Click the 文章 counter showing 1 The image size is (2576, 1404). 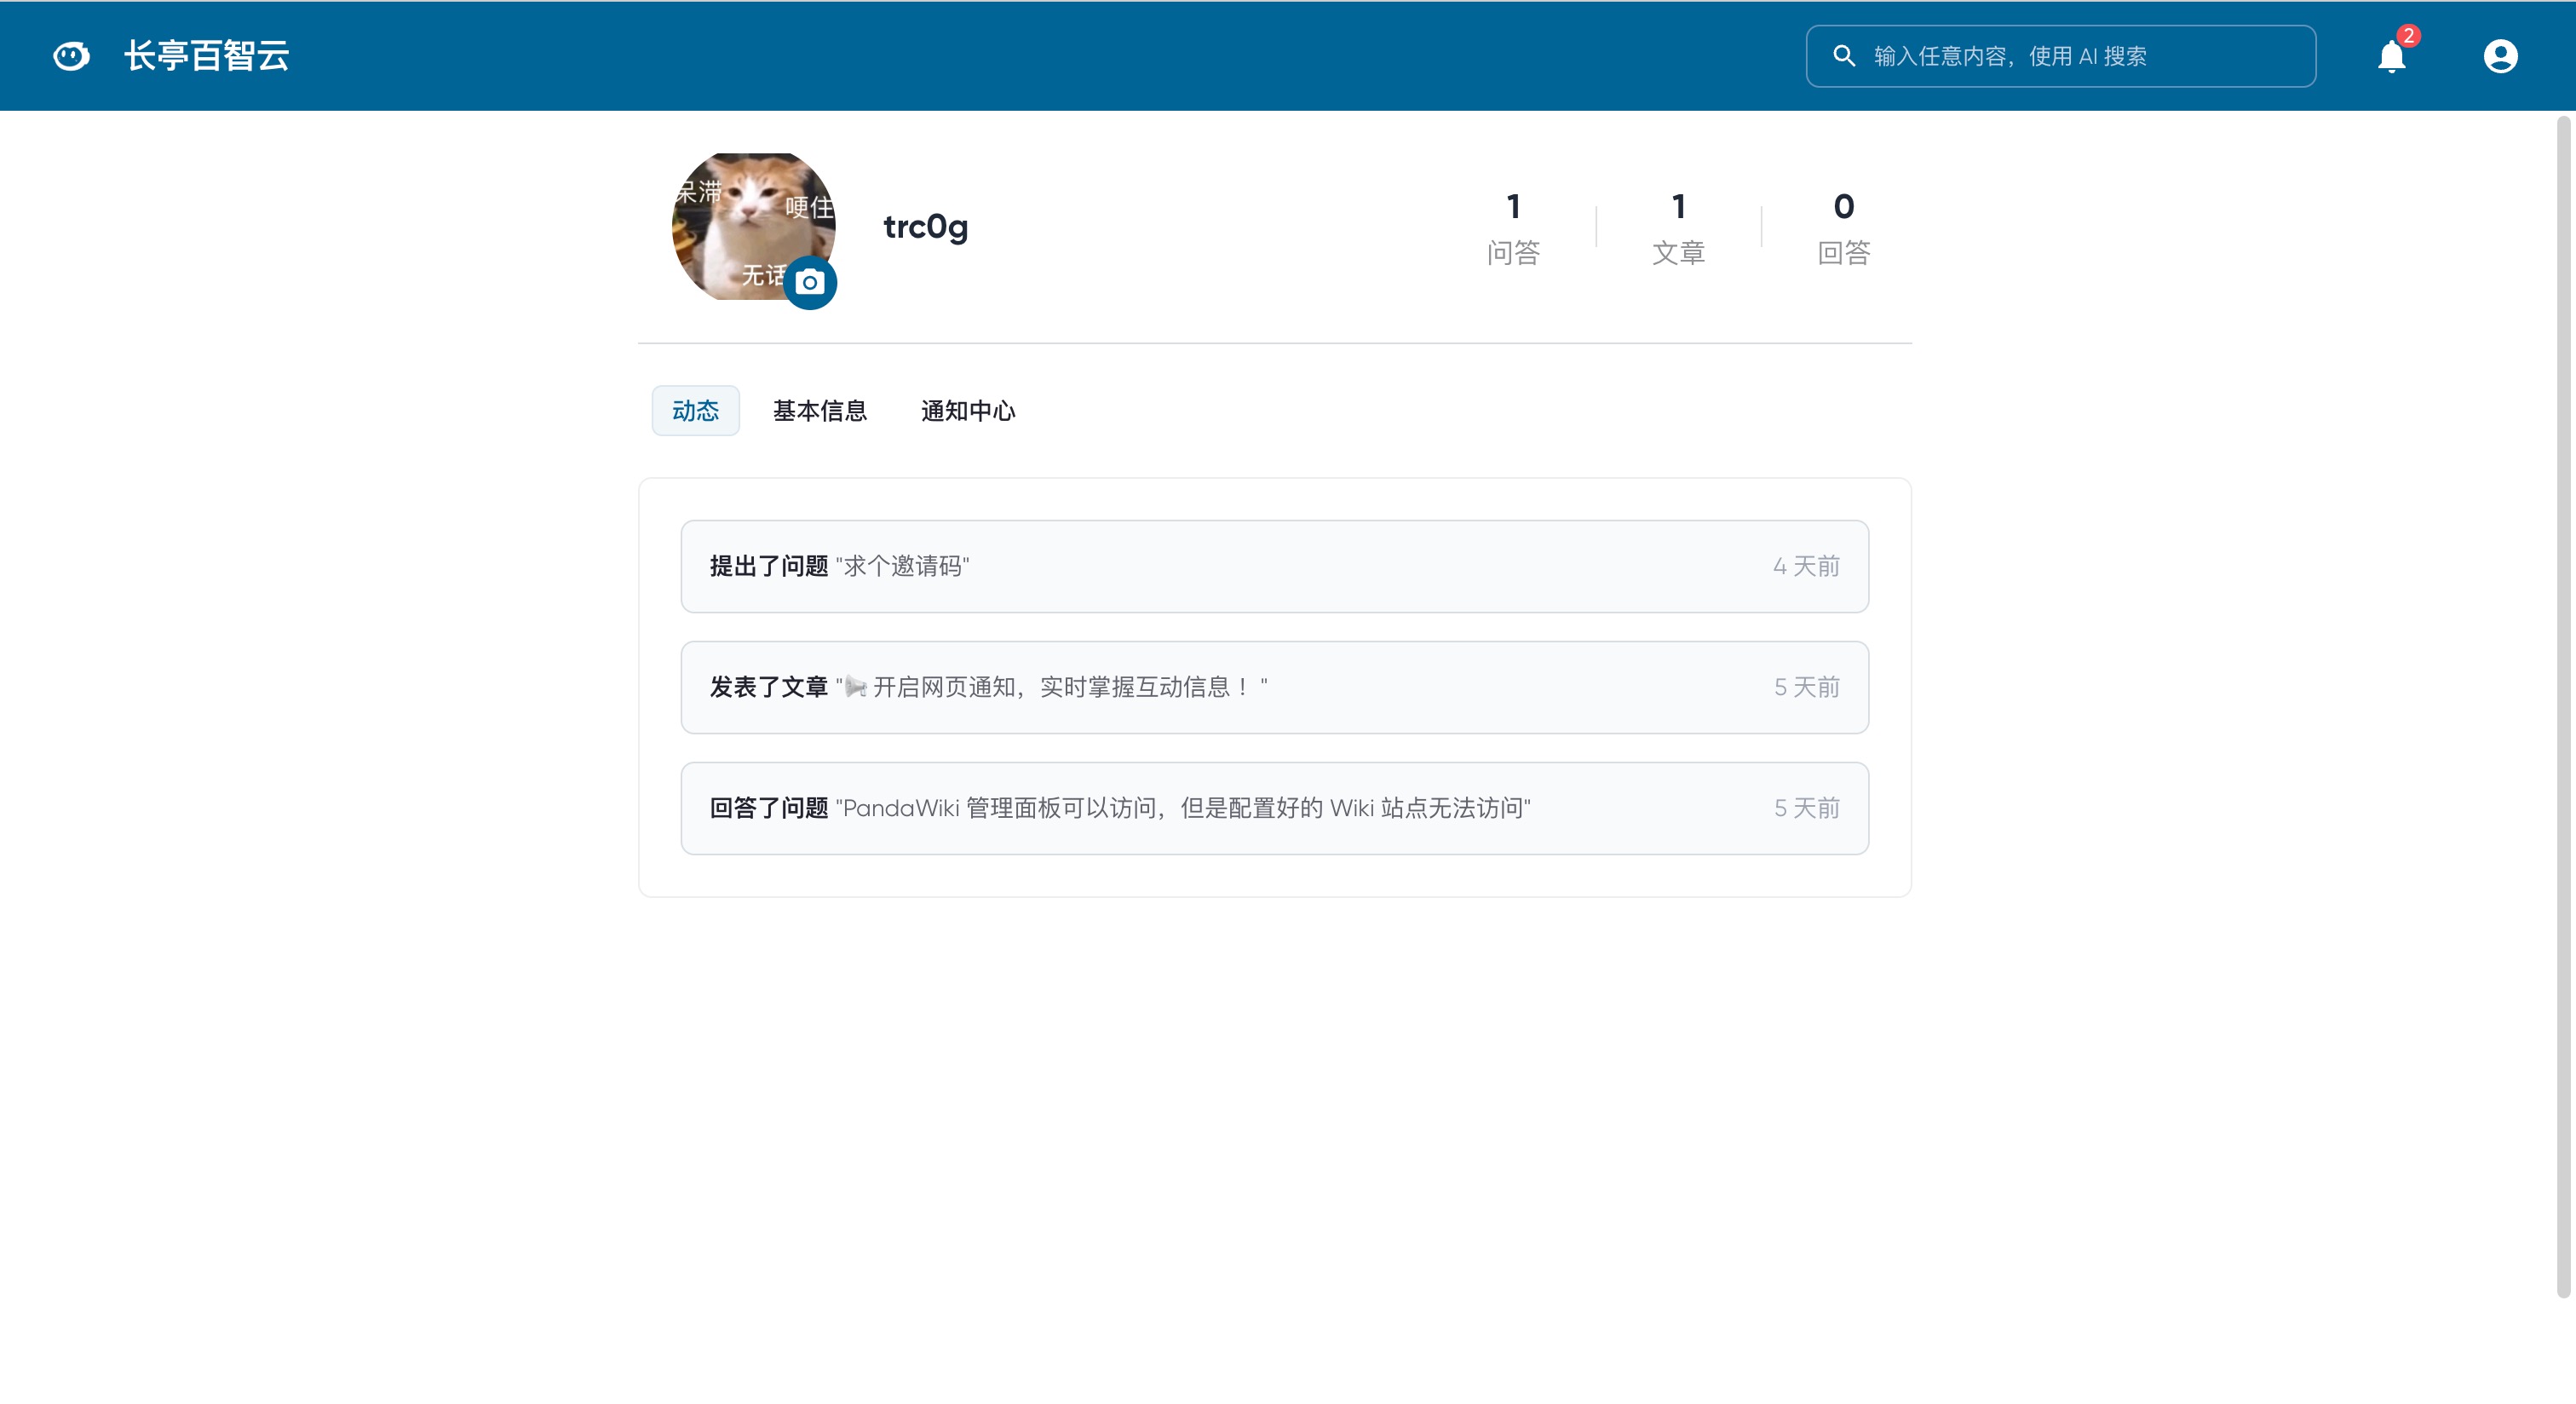1678,227
